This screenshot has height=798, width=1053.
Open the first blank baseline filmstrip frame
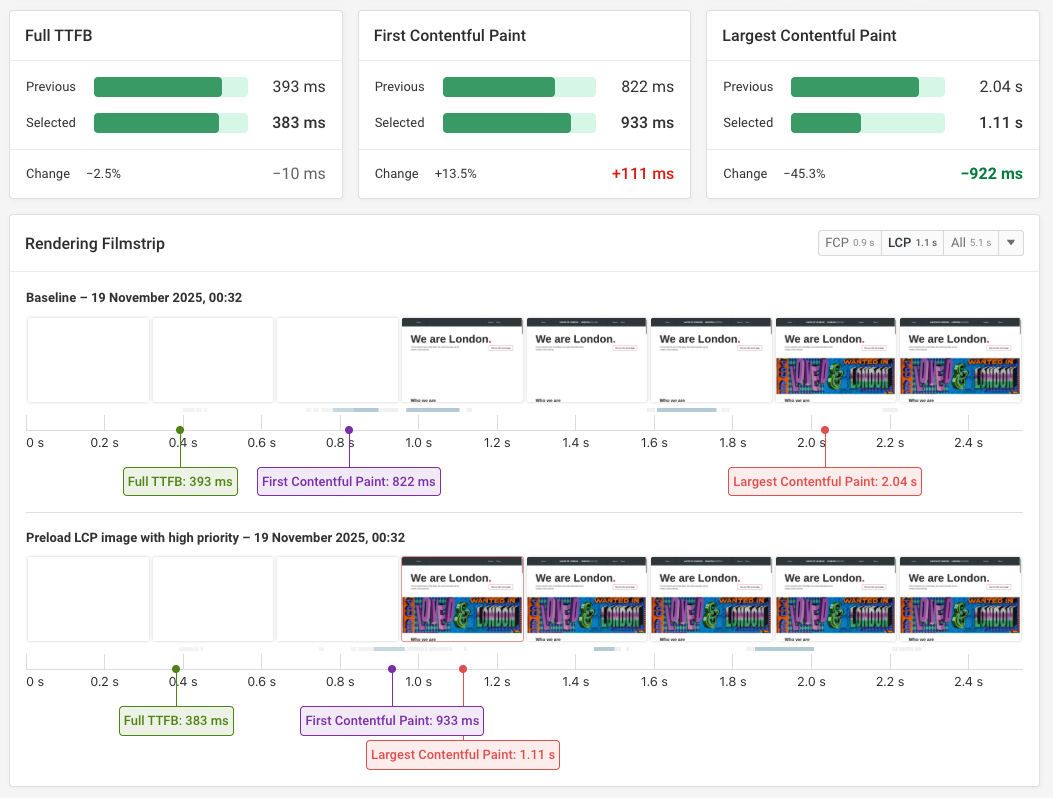[88, 360]
